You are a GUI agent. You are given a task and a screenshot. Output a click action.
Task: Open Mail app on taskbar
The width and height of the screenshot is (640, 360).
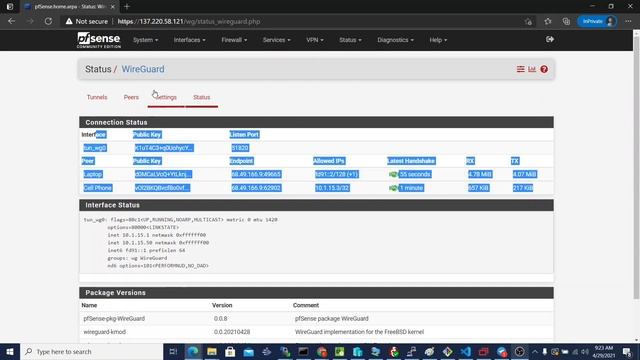click(x=248, y=351)
